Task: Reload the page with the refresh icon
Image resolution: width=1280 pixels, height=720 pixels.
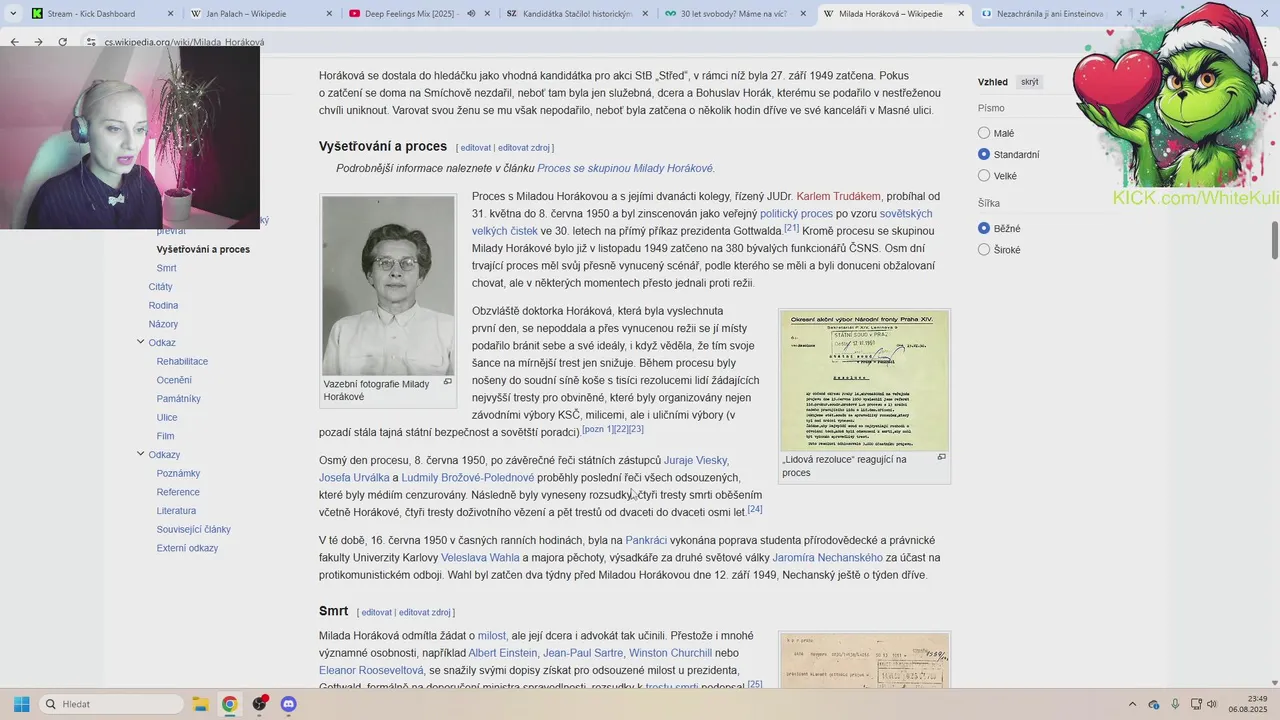Action: pos(62,42)
